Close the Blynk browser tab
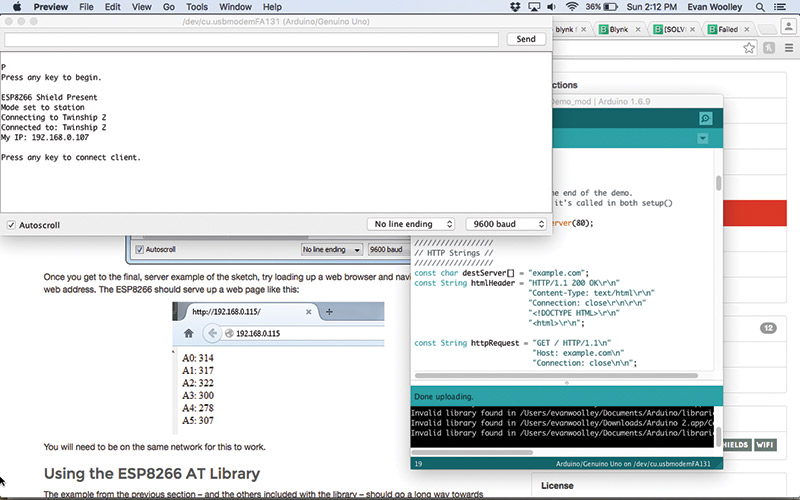800x500 pixels. [x=638, y=30]
